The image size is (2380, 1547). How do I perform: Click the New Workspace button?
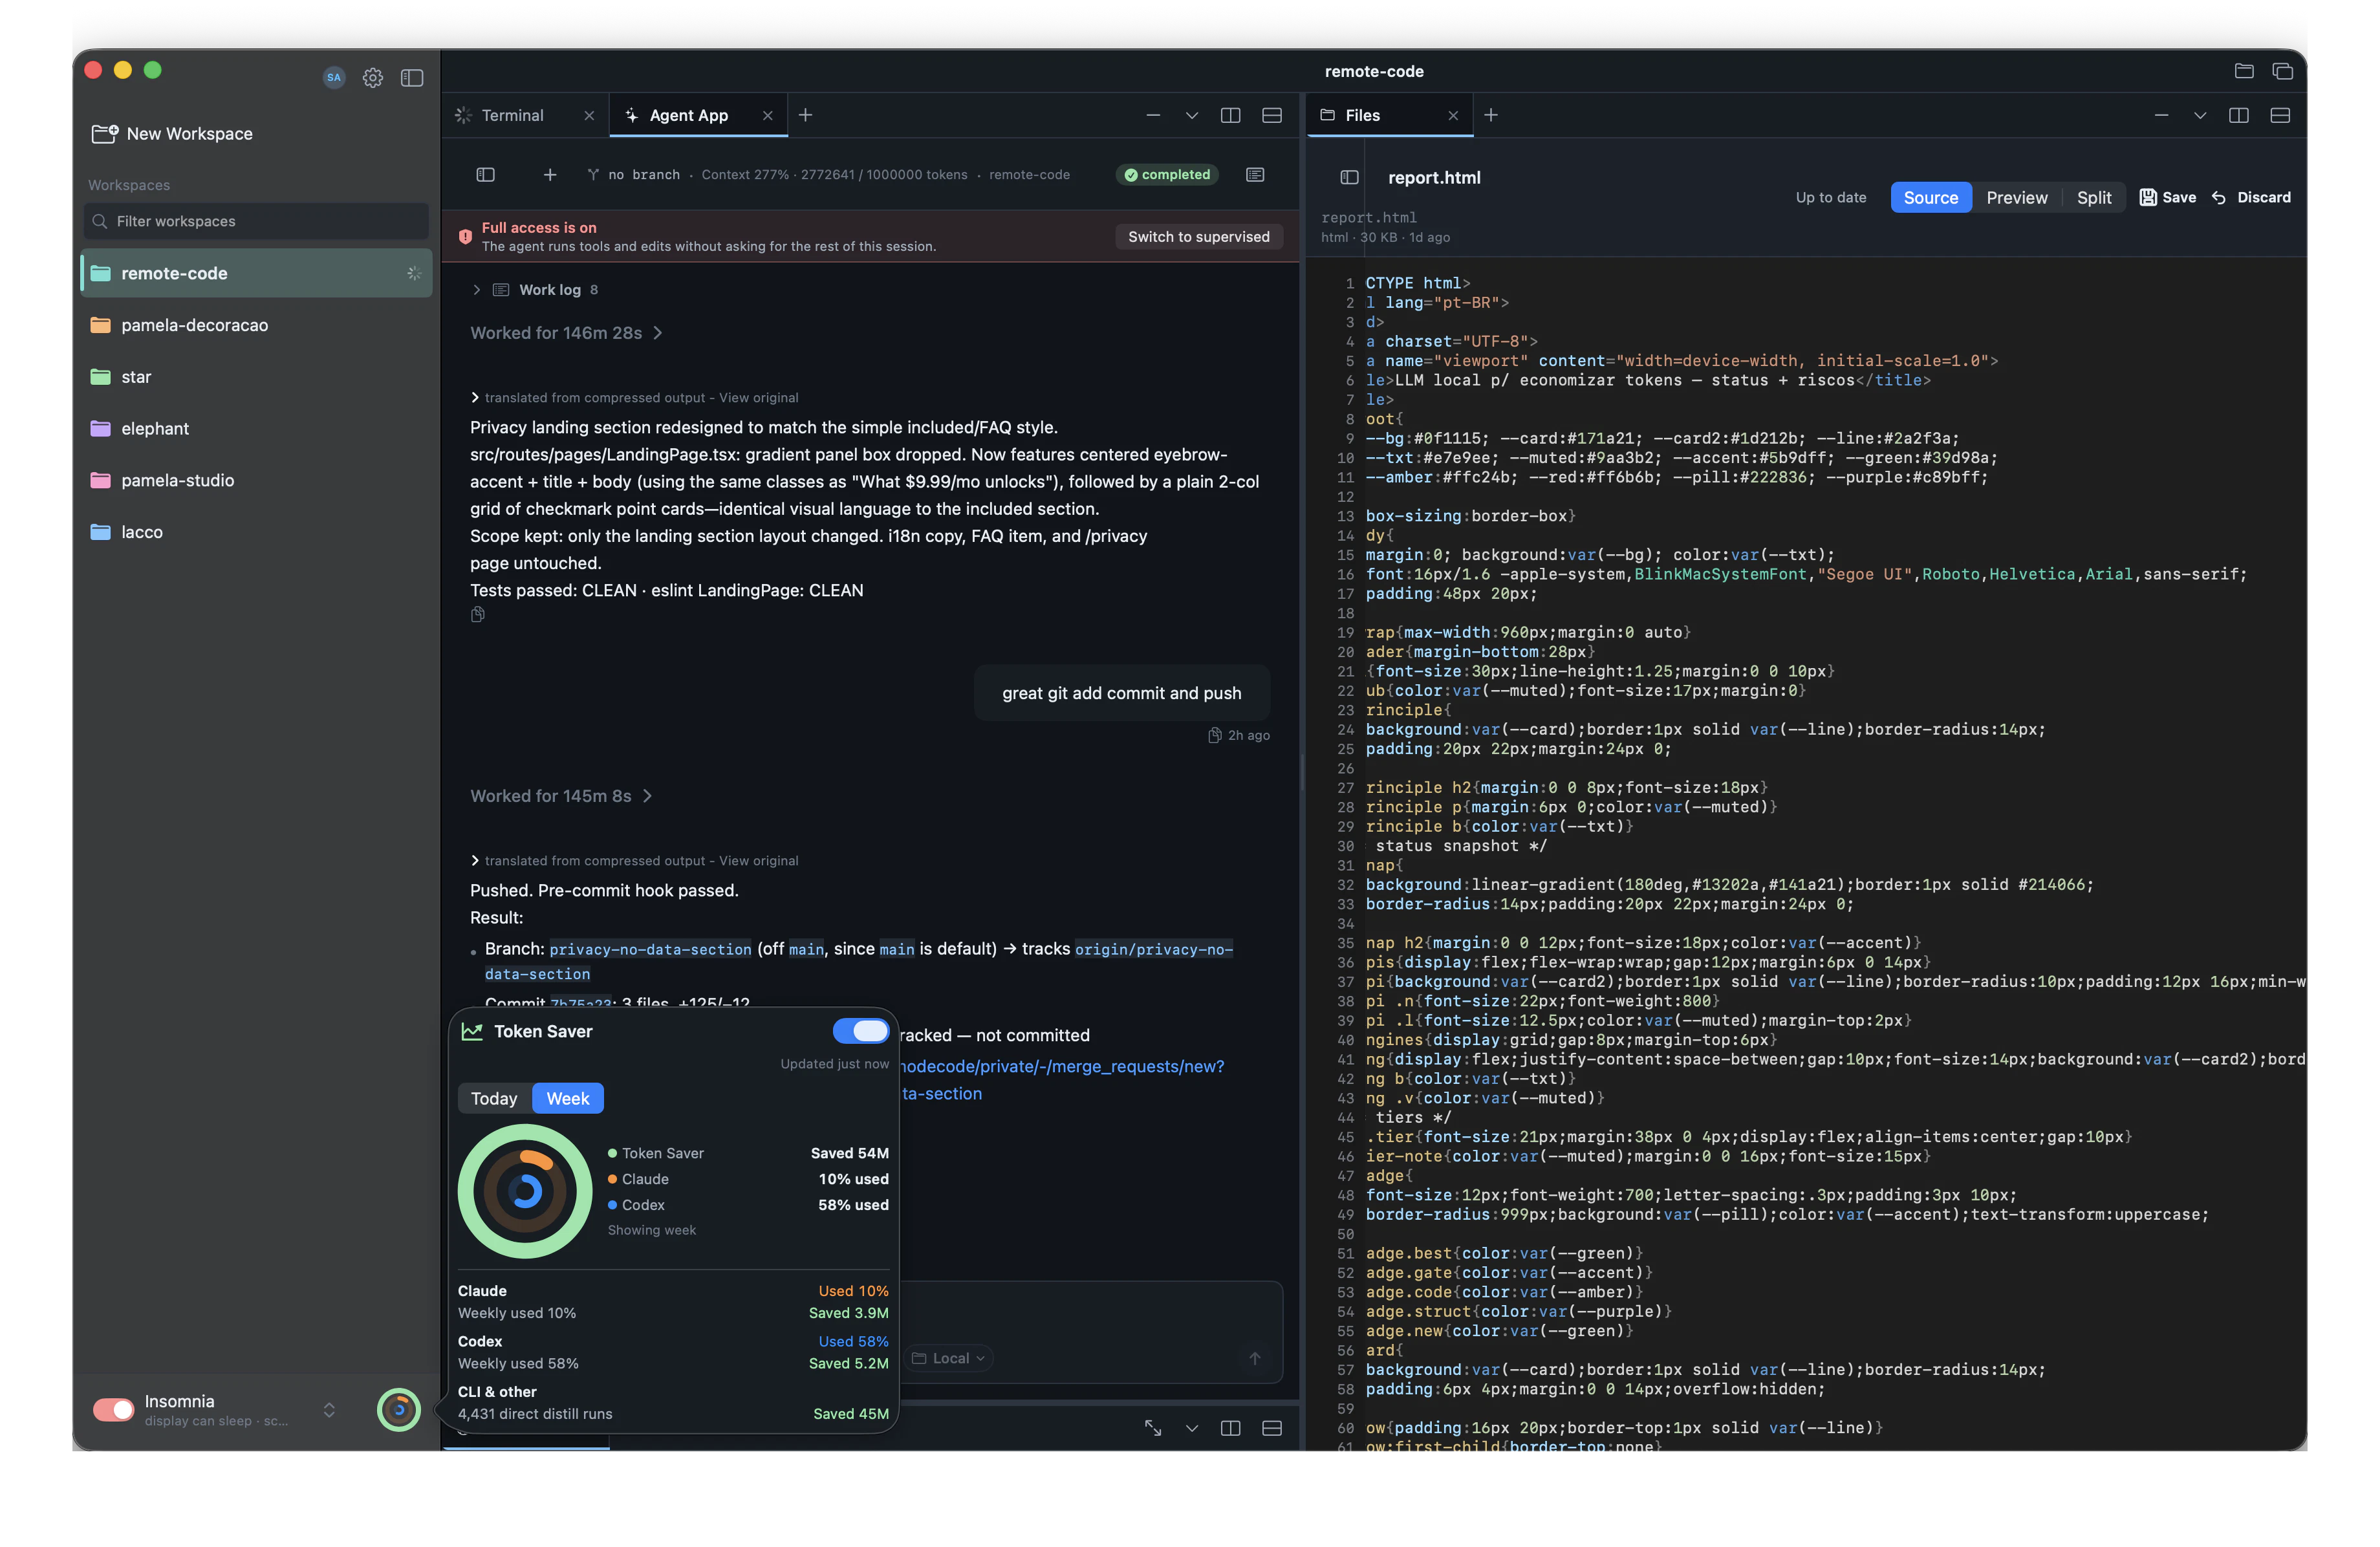pyautogui.click(x=172, y=134)
